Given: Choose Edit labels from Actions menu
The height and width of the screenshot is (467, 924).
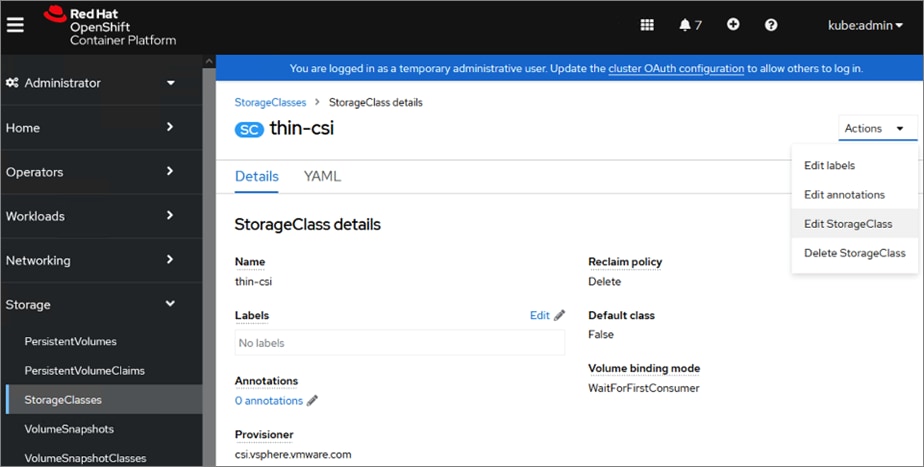Looking at the screenshot, I should 855,165.
